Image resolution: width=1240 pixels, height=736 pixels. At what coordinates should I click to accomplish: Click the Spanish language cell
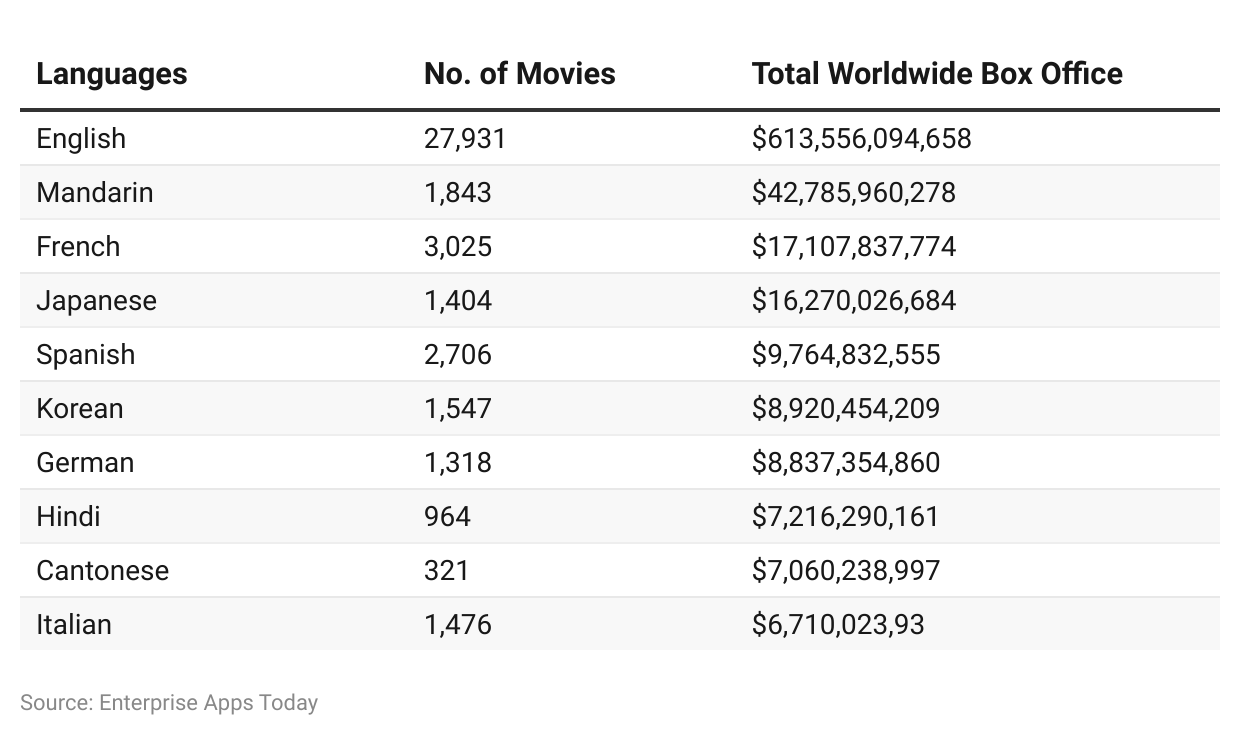85,354
